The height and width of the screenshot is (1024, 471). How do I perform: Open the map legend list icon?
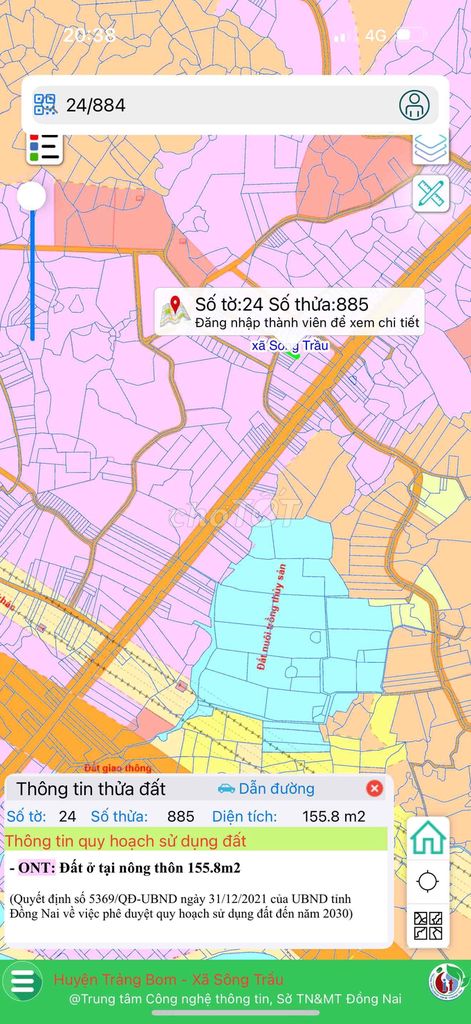(44, 148)
